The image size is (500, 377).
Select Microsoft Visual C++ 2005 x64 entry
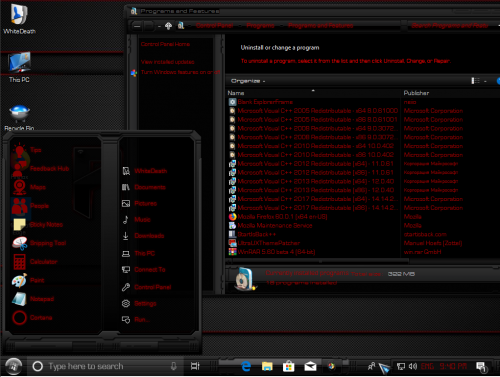click(x=313, y=111)
